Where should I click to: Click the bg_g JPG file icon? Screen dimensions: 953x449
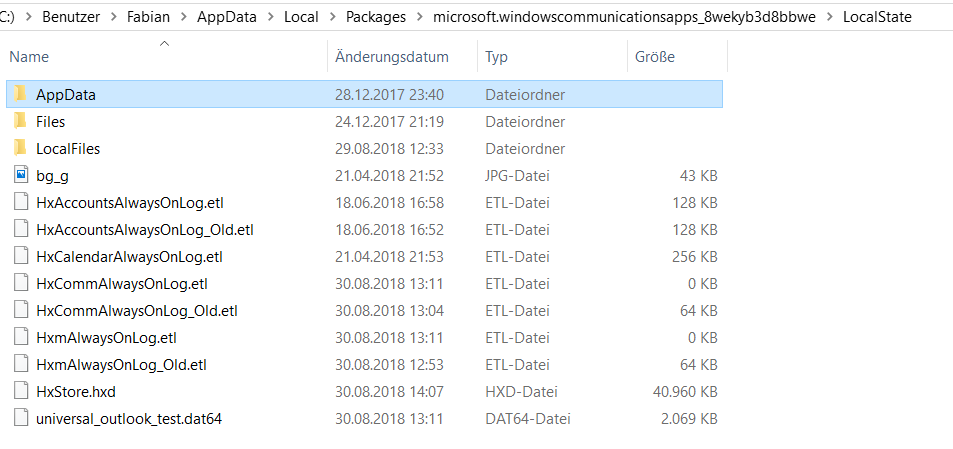20,175
